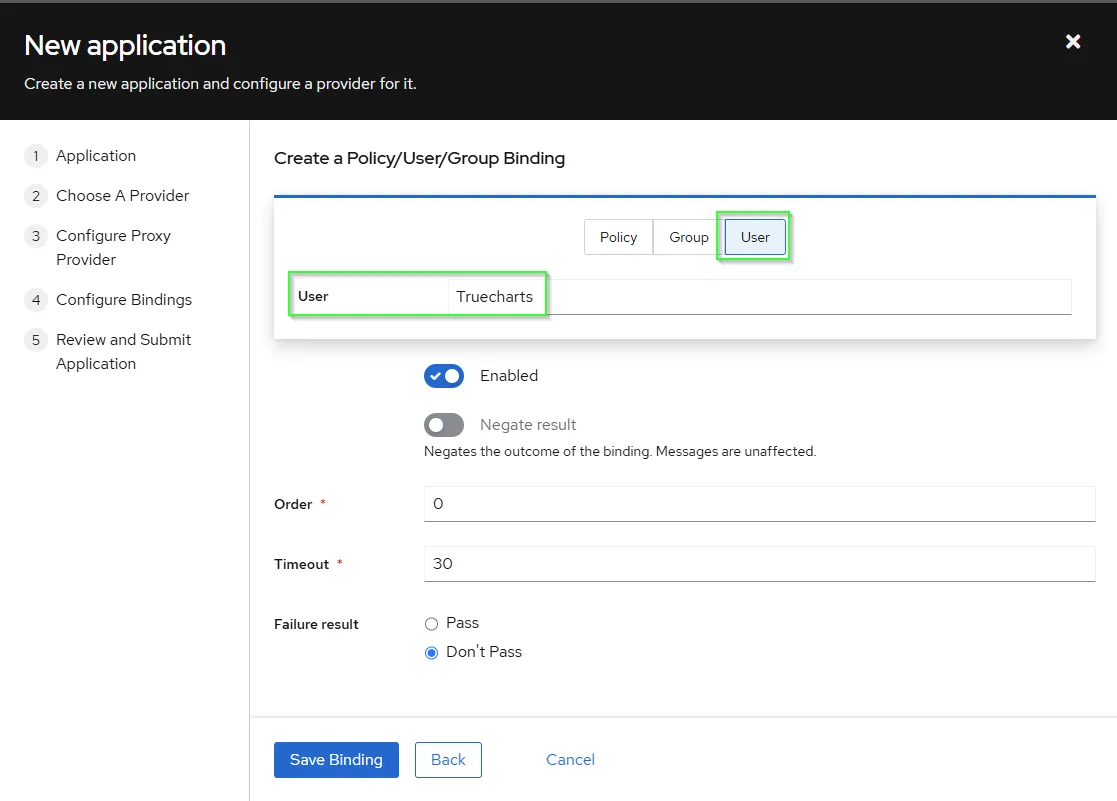This screenshot has width=1117, height=801.
Task: Click the Timeout input field
Action: [x=759, y=564]
